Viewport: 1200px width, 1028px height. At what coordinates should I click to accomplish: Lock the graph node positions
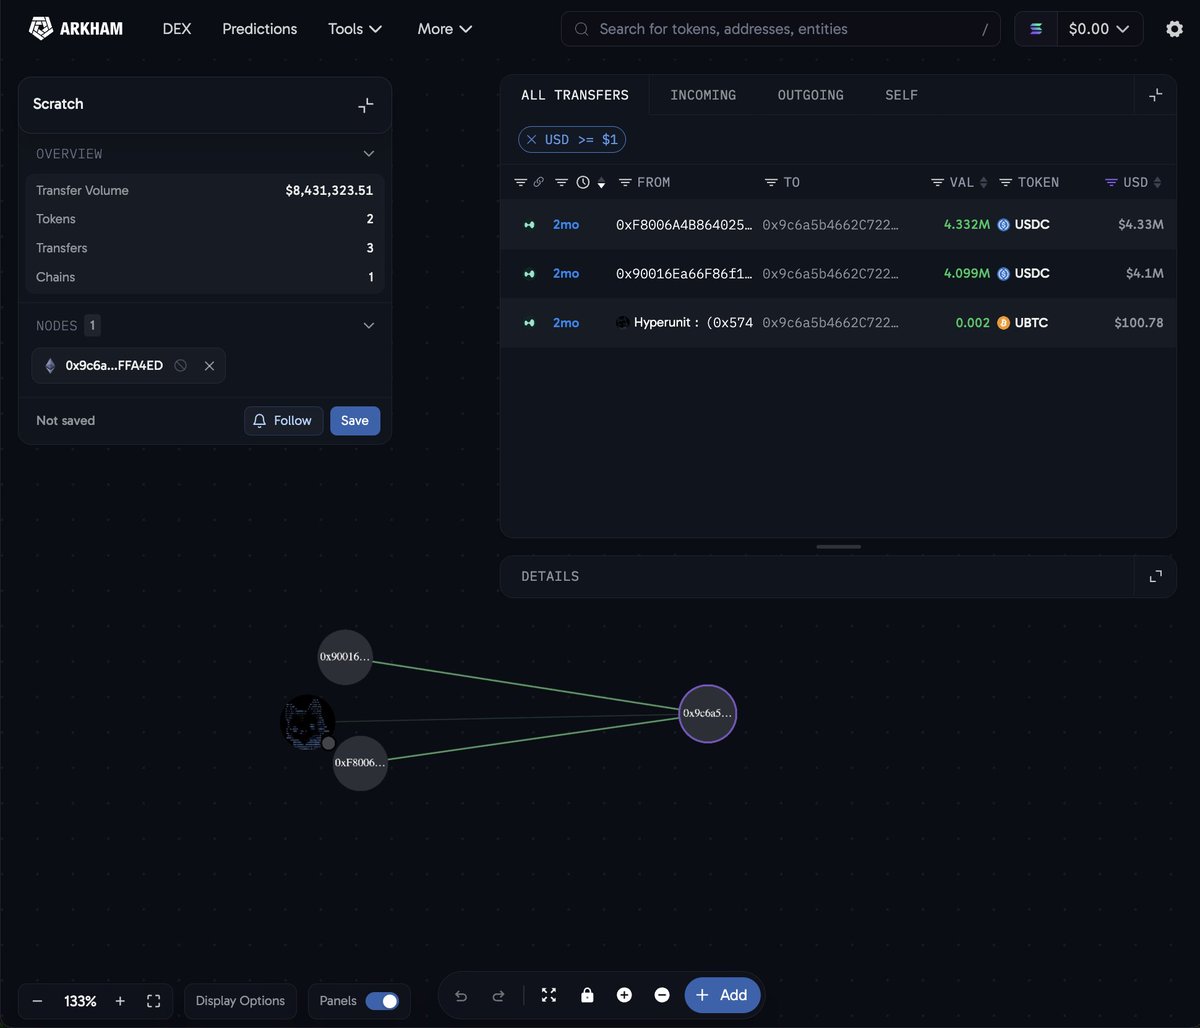587,995
